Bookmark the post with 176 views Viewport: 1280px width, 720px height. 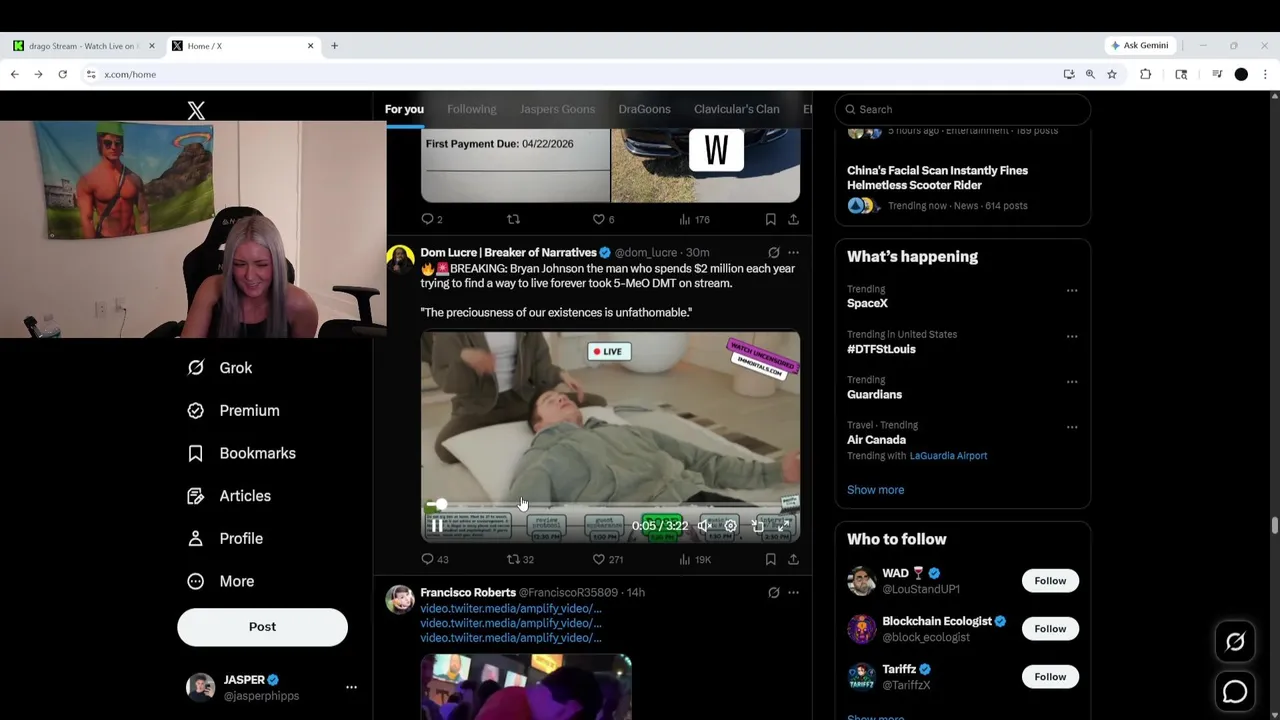[770, 219]
